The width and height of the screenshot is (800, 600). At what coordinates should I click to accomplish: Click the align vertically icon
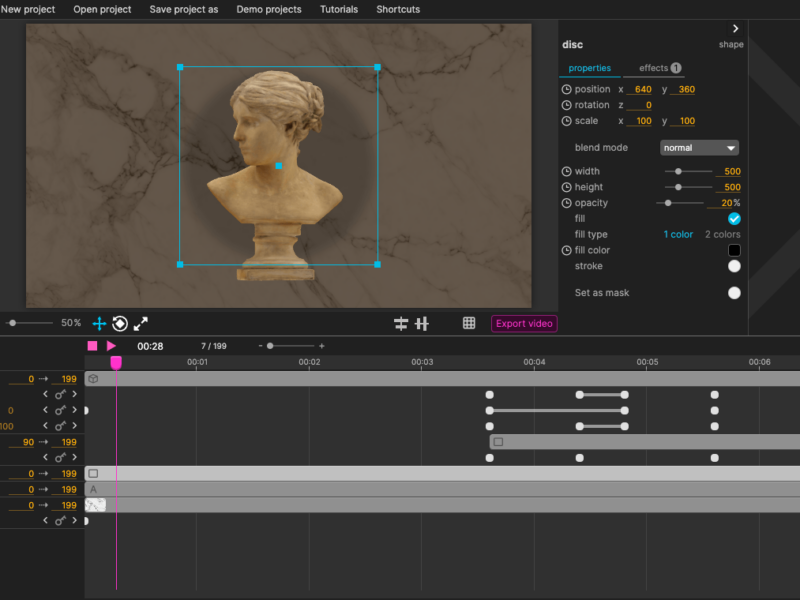[422, 323]
